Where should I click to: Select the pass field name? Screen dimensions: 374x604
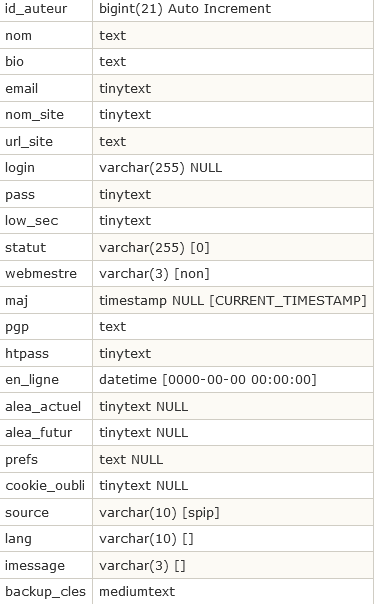click(20, 195)
